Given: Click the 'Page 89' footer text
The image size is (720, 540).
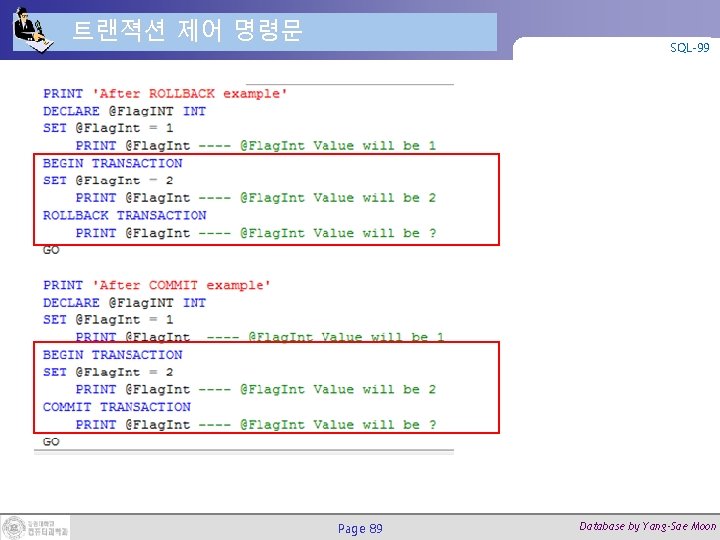Looking at the screenshot, I should (x=360, y=529).
